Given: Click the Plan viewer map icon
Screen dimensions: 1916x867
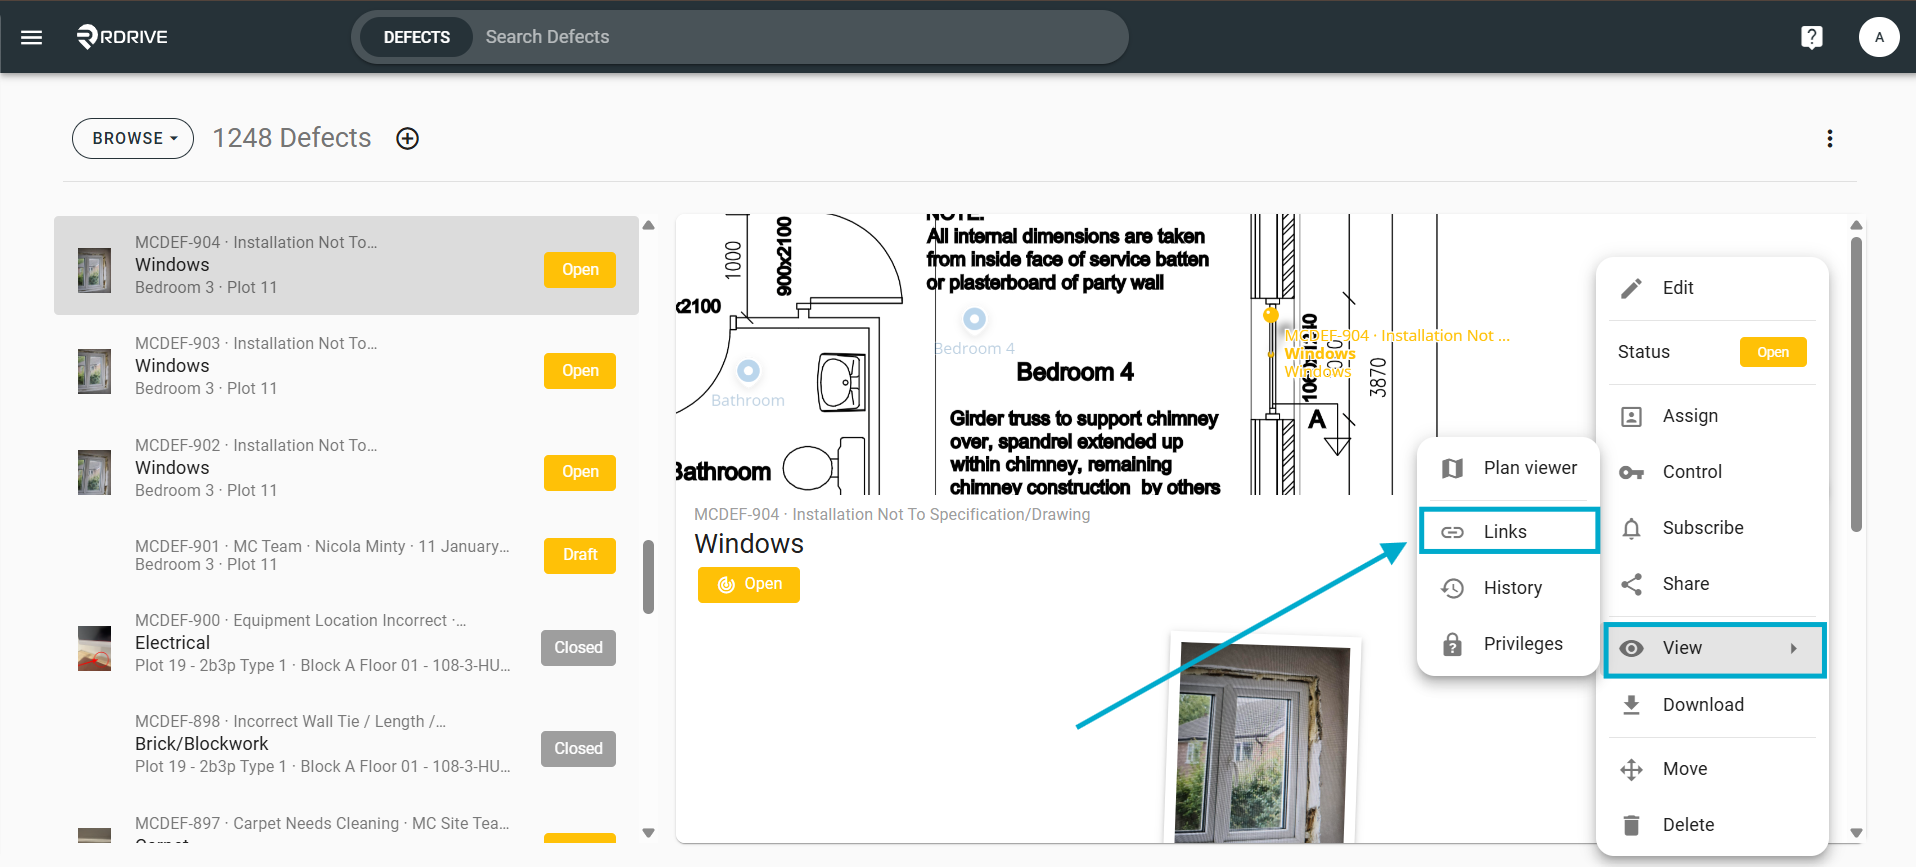Looking at the screenshot, I should point(1452,468).
